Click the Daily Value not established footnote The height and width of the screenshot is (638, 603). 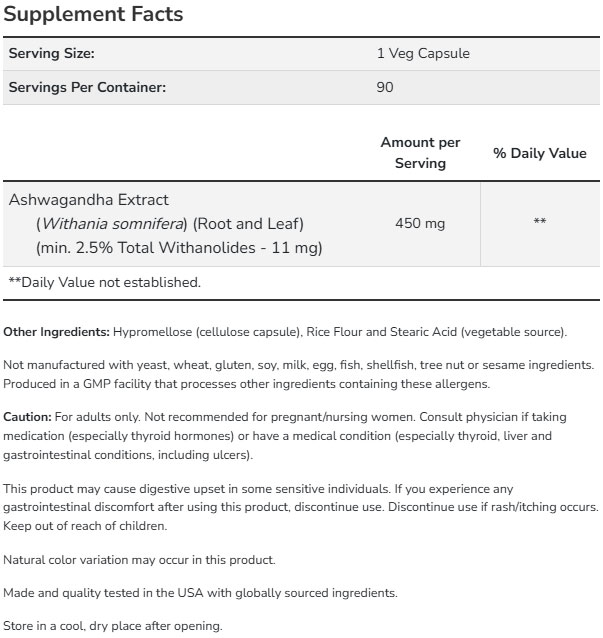click(104, 282)
